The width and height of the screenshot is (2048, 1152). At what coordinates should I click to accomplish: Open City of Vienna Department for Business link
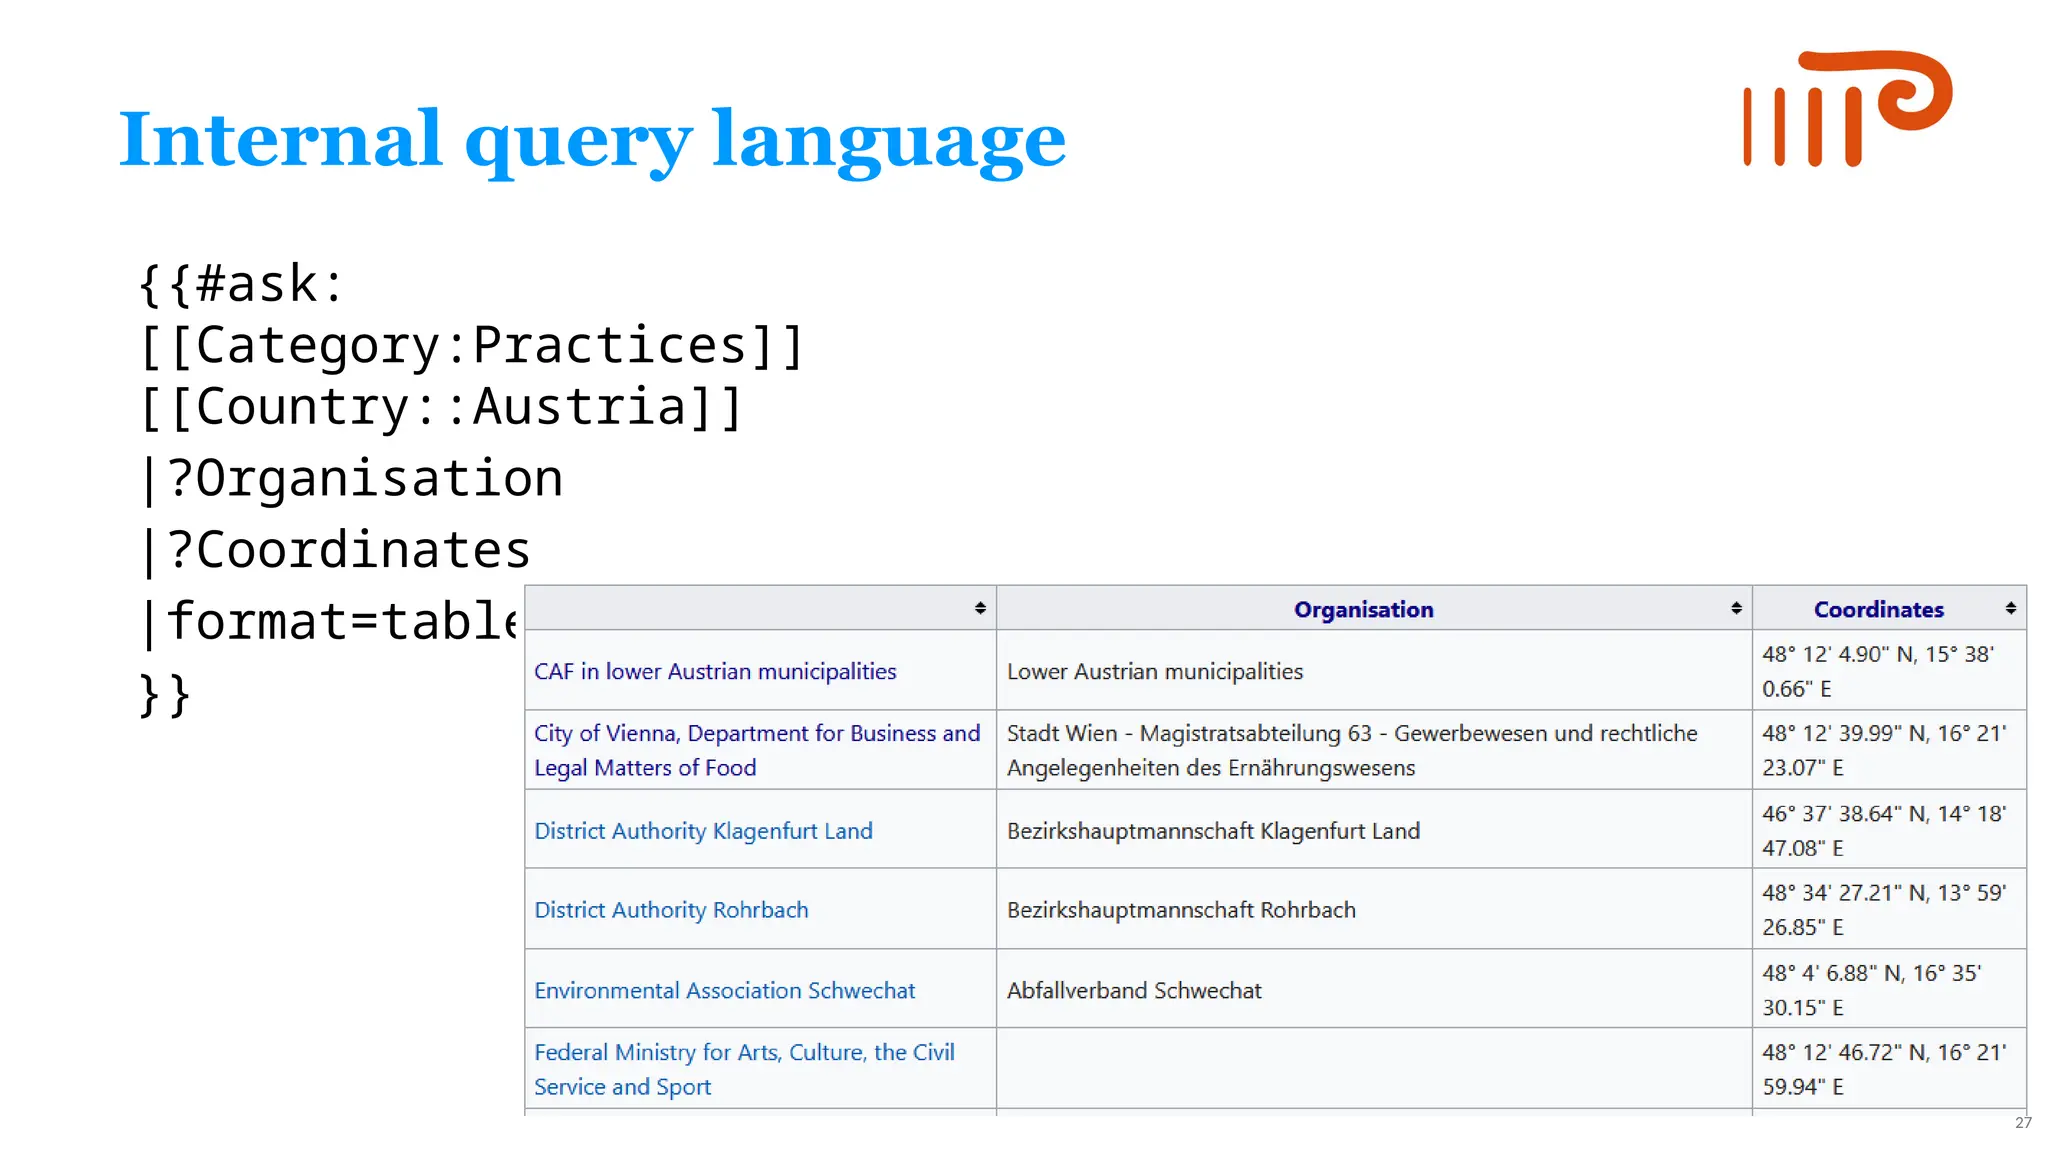pyautogui.click(x=757, y=750)
